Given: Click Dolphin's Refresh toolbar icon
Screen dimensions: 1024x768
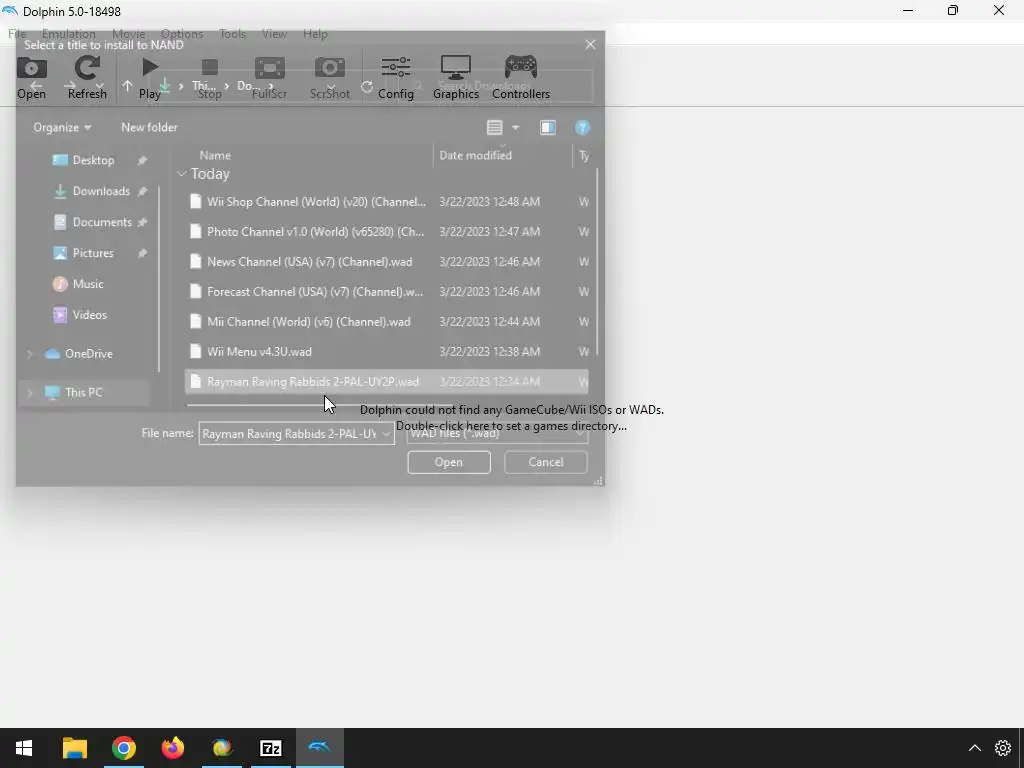Looking at the screenshot, I should tap(87, 68).
